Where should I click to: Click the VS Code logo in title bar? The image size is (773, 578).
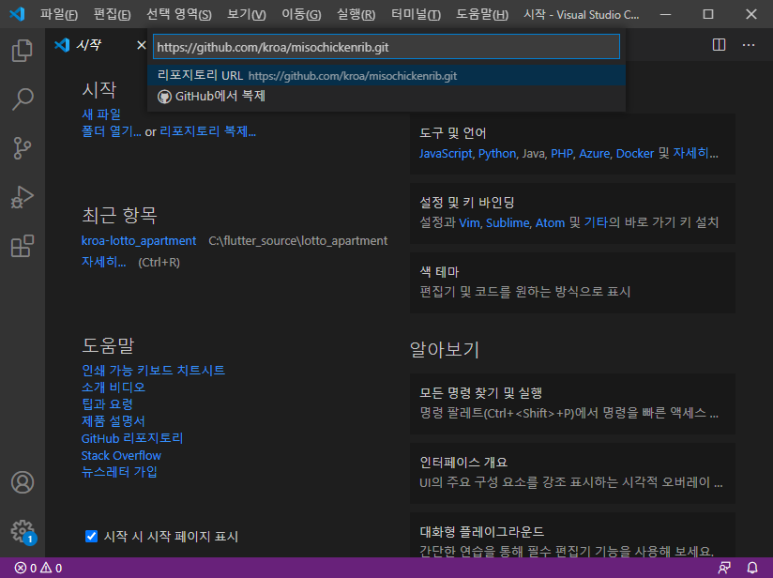click(17, 14)
